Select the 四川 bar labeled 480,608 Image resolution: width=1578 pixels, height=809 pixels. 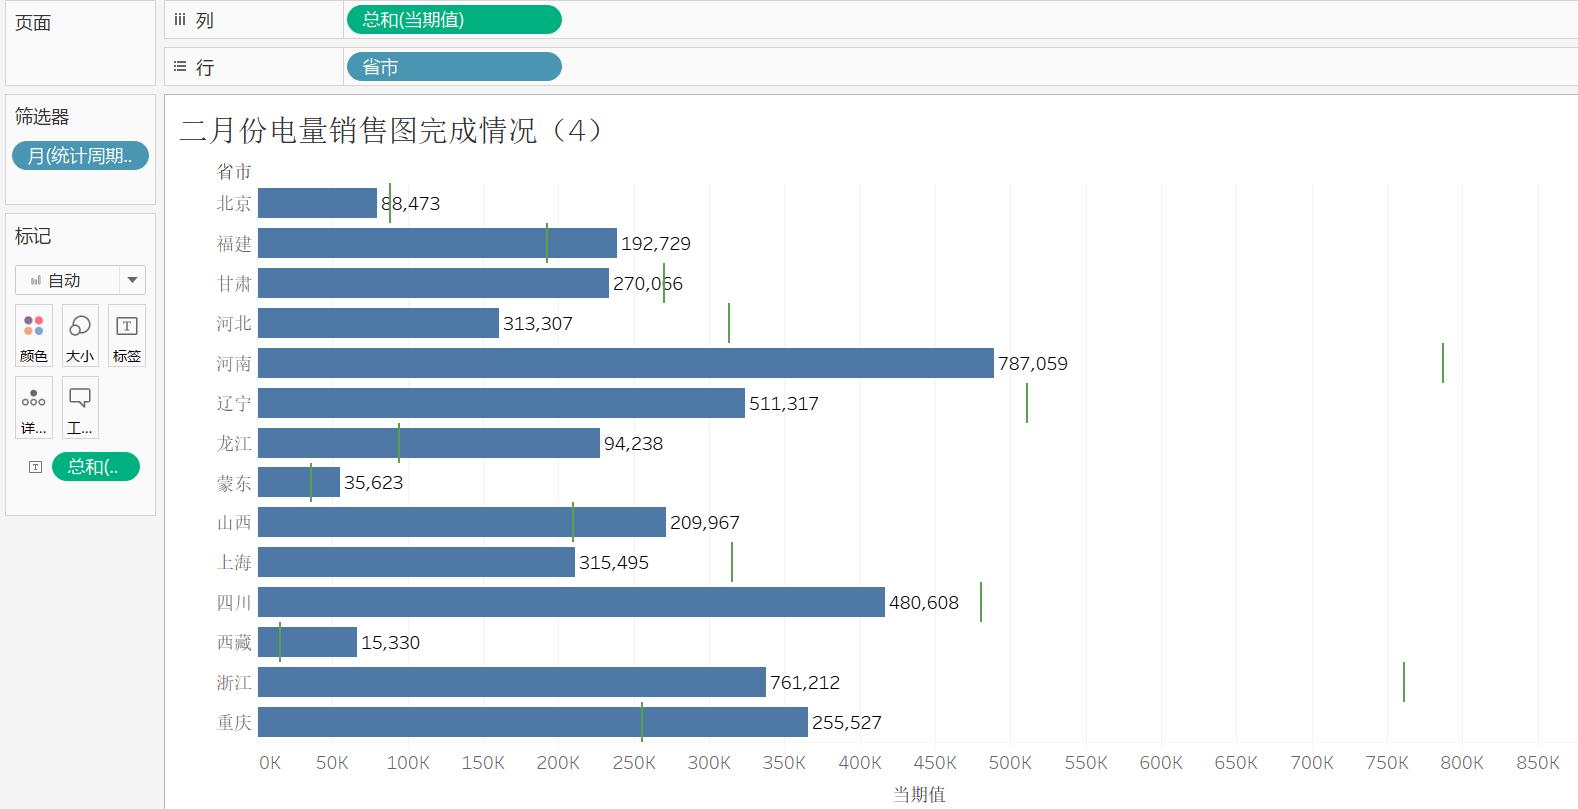tap(571, 602)
